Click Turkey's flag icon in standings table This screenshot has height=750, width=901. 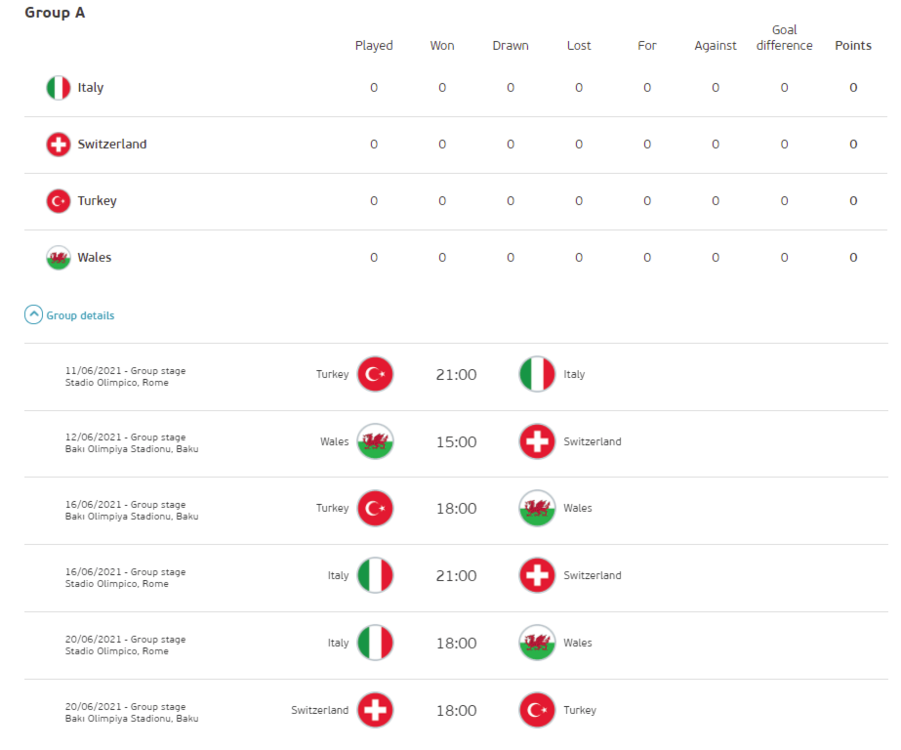point(58,201)
